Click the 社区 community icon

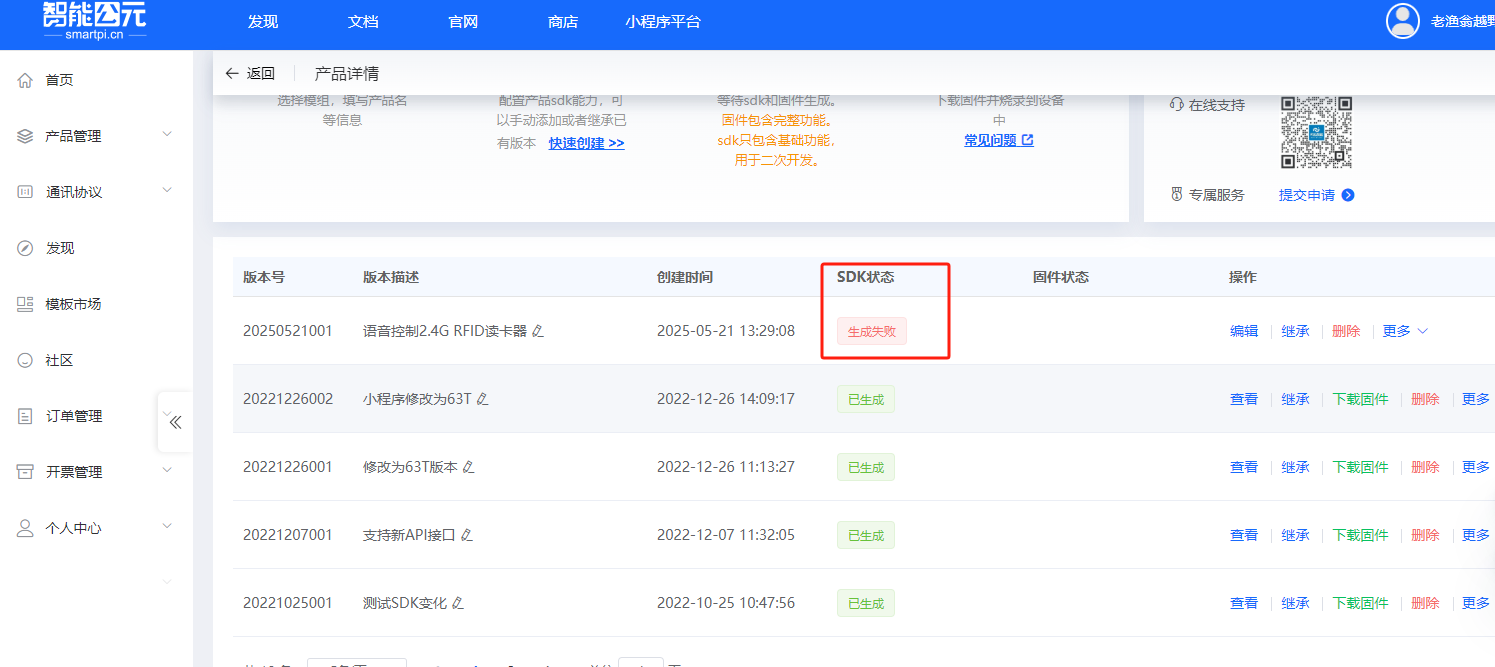24,359
